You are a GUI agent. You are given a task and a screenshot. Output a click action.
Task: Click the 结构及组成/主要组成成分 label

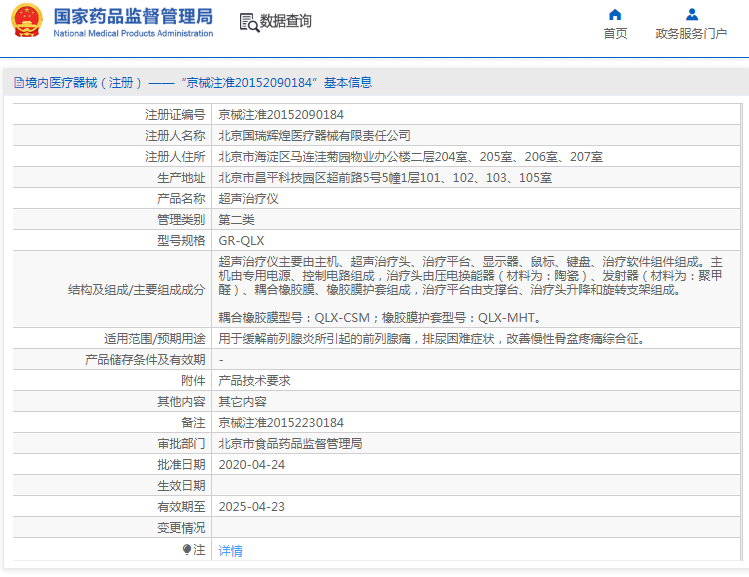[x=137, y=290]
